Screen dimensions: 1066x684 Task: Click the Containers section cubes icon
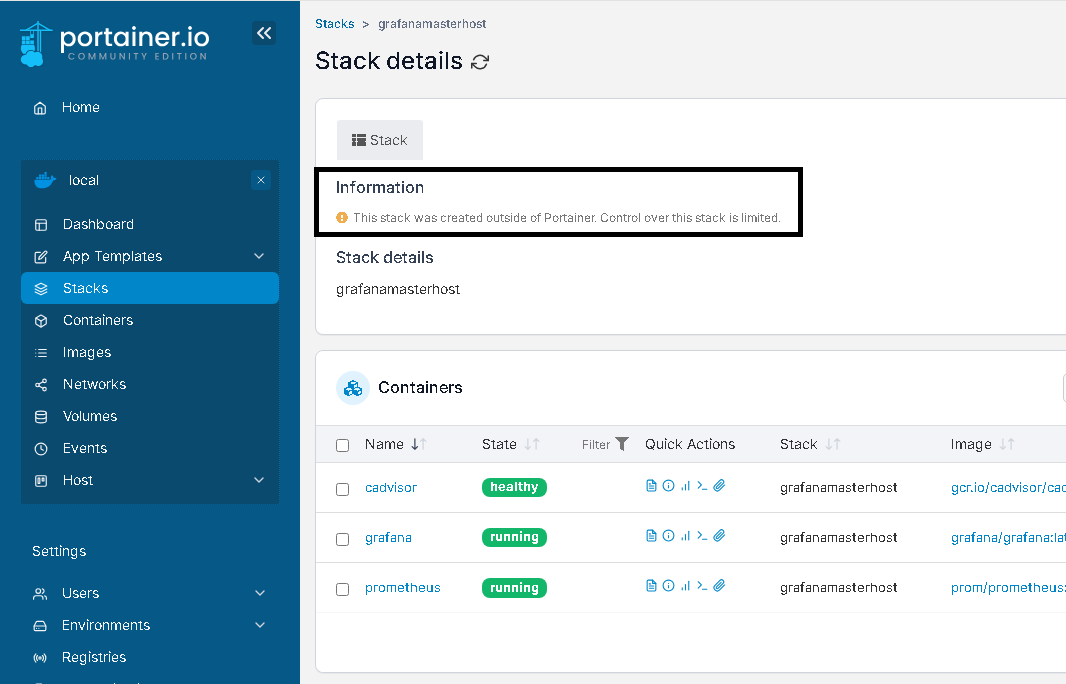[353, 388]
